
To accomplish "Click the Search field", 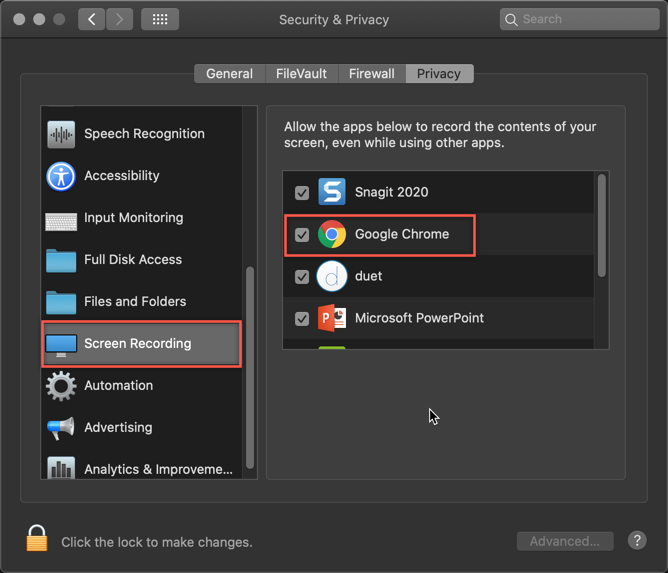I will click(x=579, y=19).
